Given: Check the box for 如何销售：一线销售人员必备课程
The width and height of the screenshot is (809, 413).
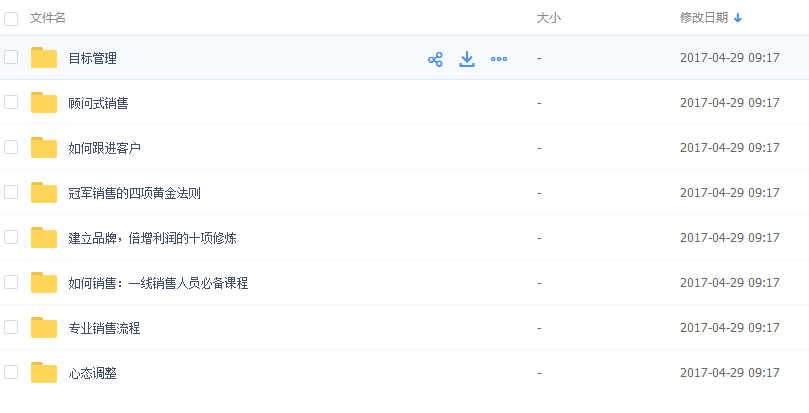Looking at the screenshot, I should [x=11, y=282].
